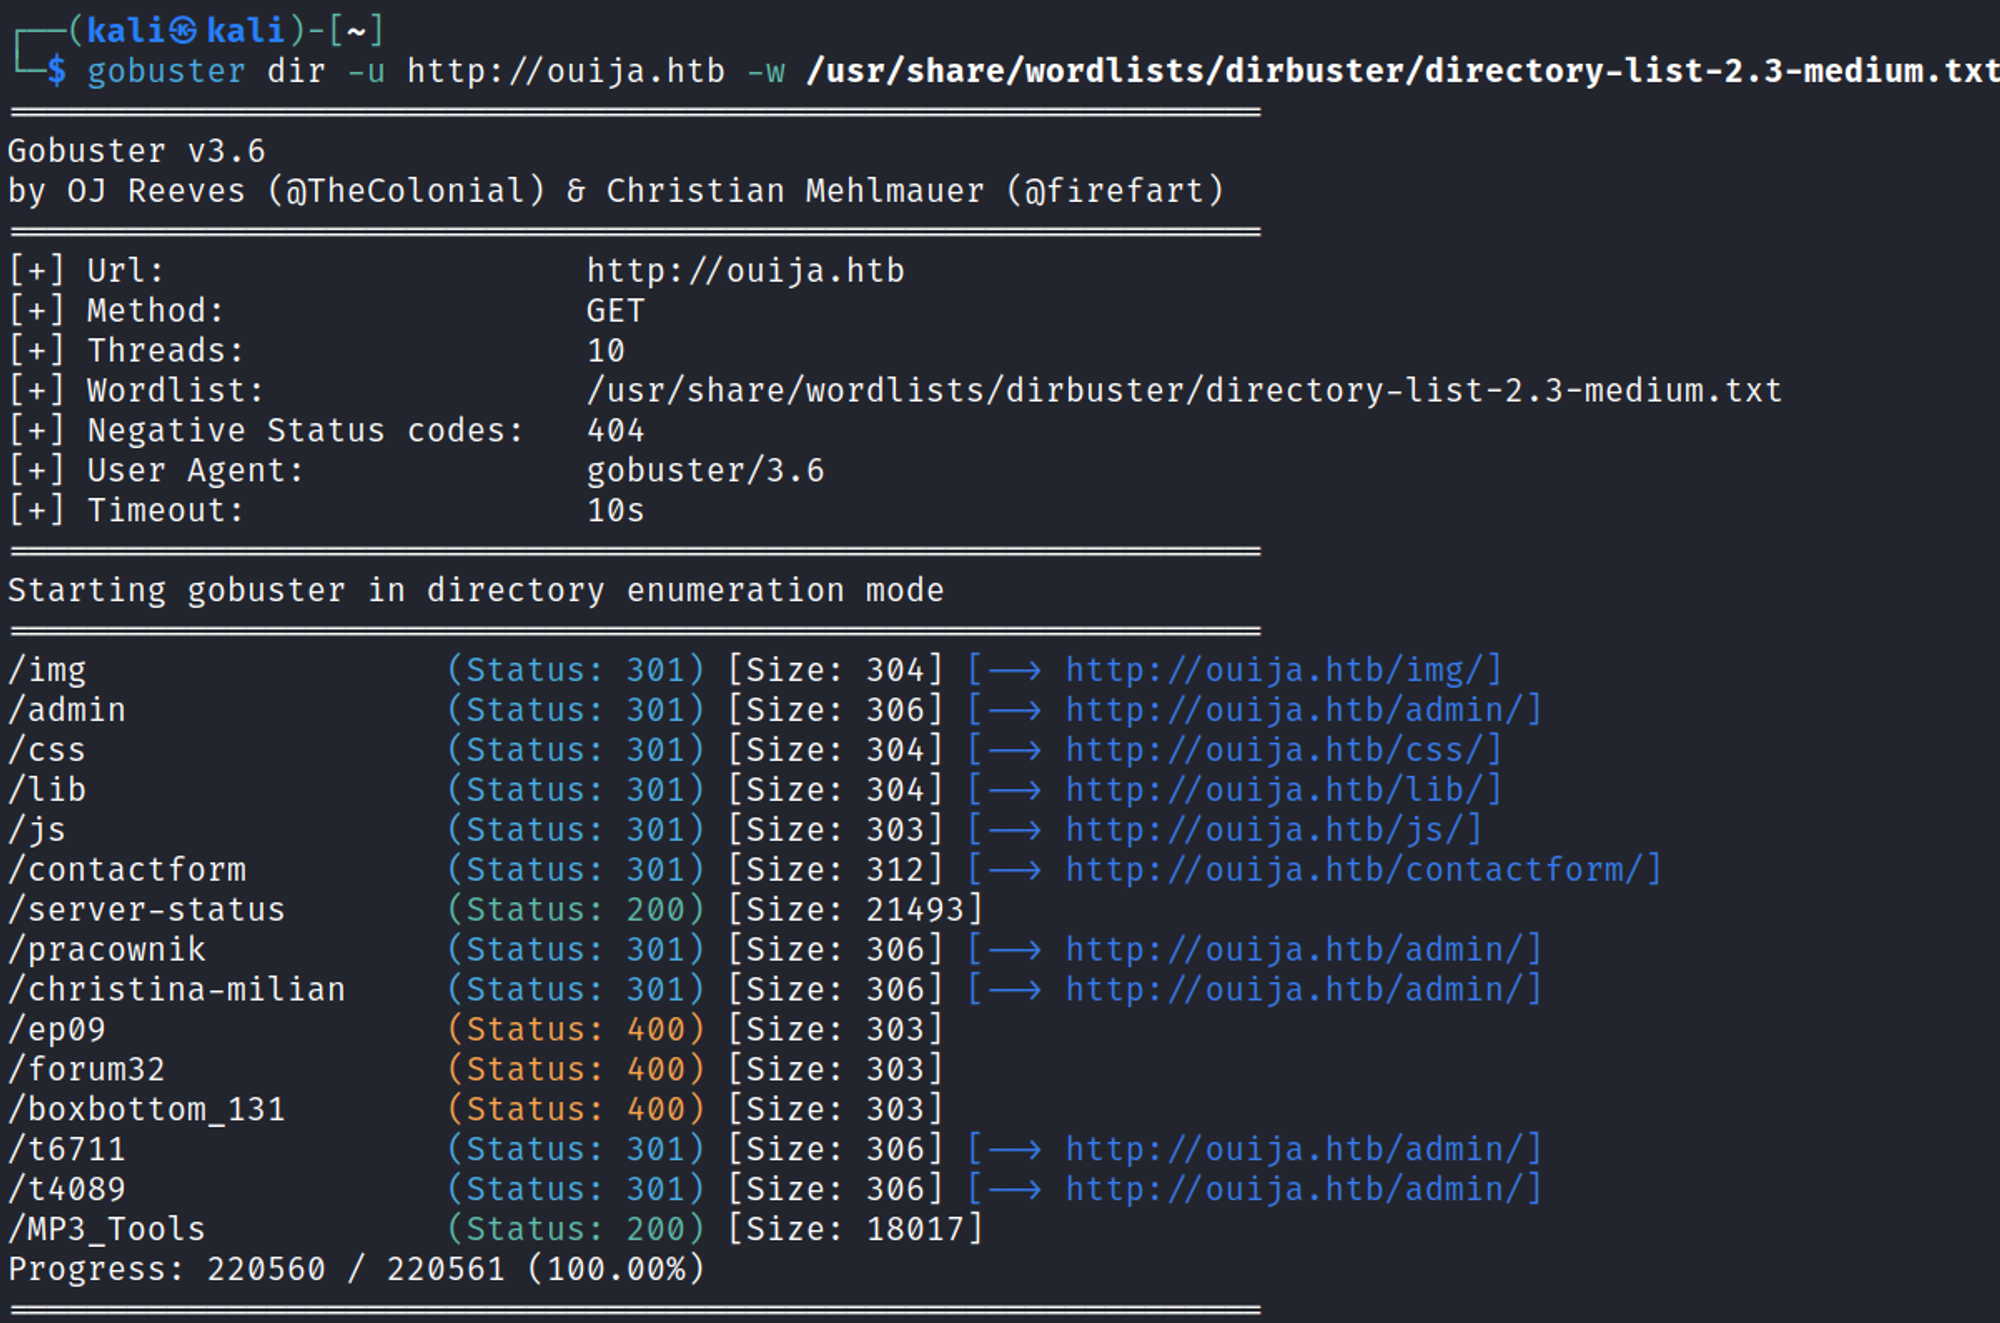Open the http://ouija.htb/contactform/ redirect link
2000x1323 pixels.
tap(1362, 869)
